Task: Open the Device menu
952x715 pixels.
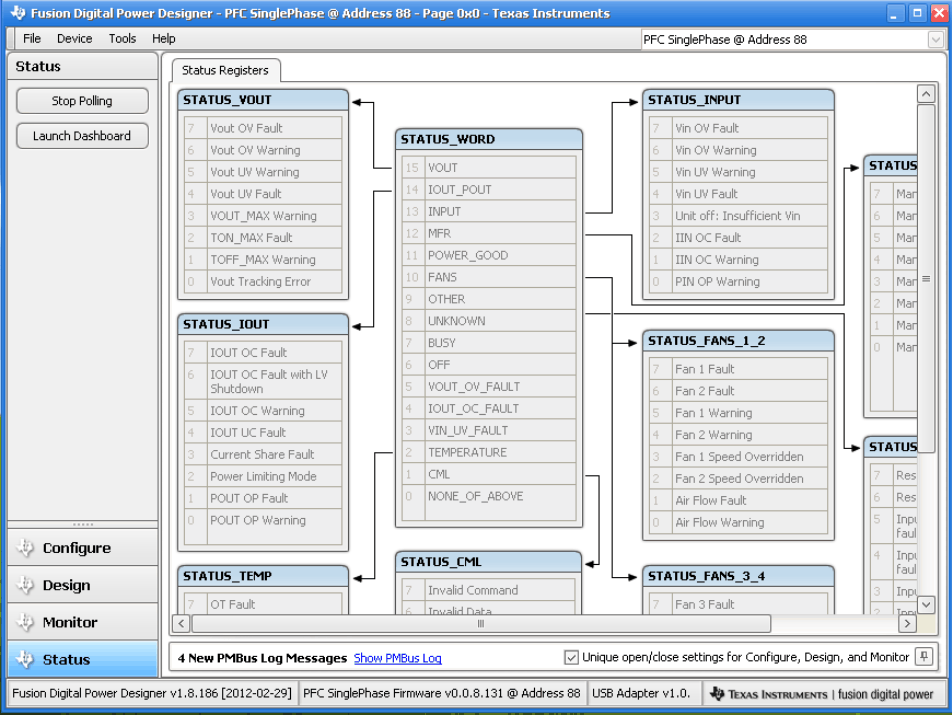Action: tap(74, 39)
